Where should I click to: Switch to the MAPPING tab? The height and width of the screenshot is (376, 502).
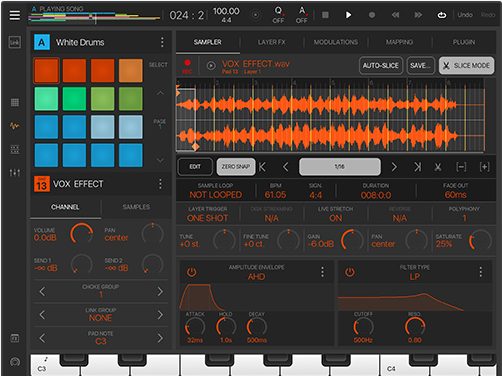tap(399, 42)
